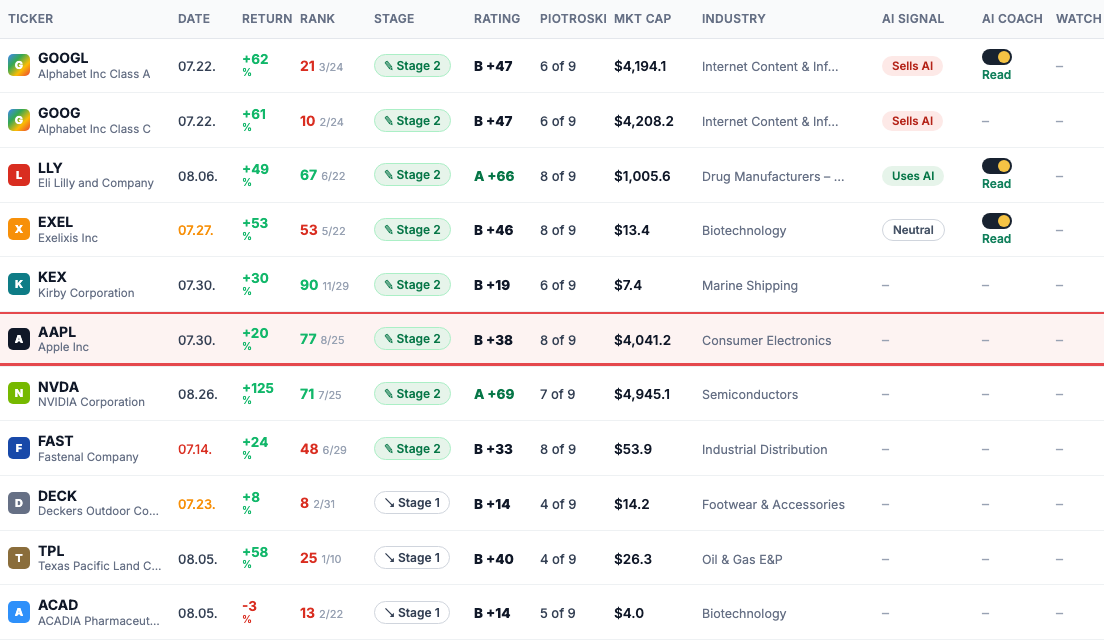Viewport: 1104px width, 640px height.
Task: Click the Stage 1 badge for TPL
Action: (412, 558)
